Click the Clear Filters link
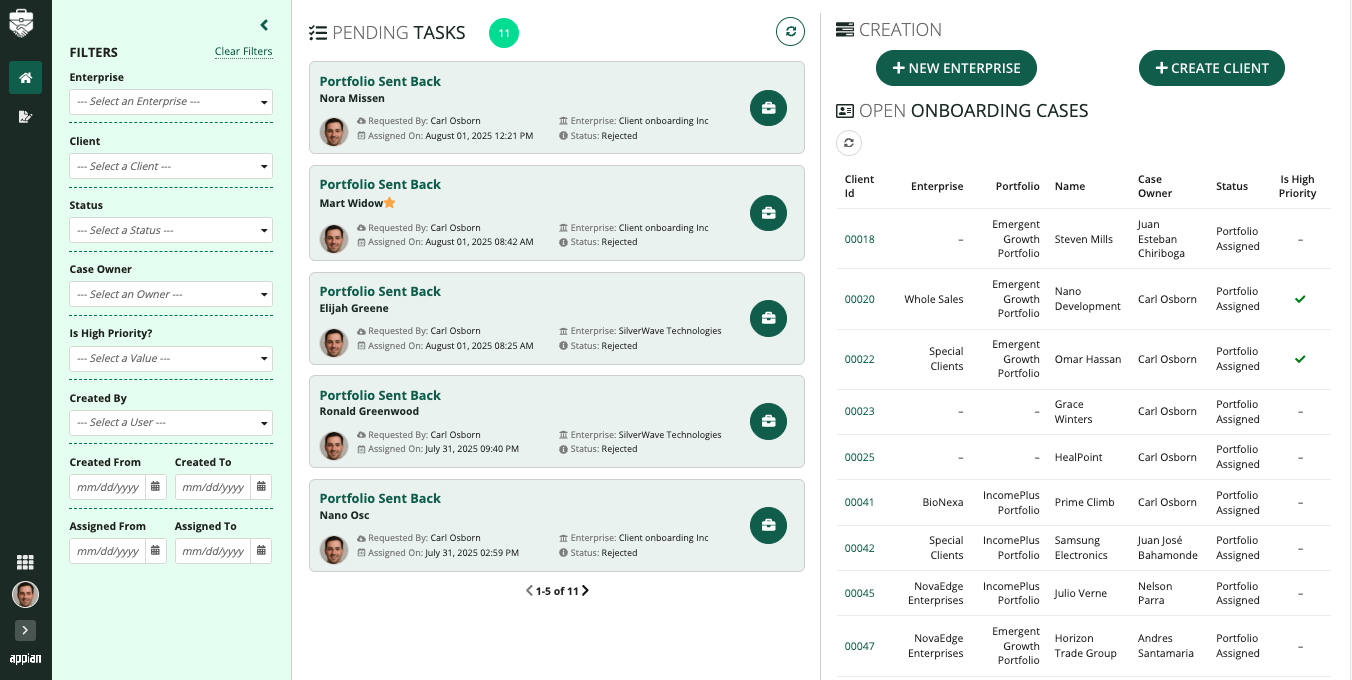Viewport: 1352px width, 680px height. pos(243,52)
